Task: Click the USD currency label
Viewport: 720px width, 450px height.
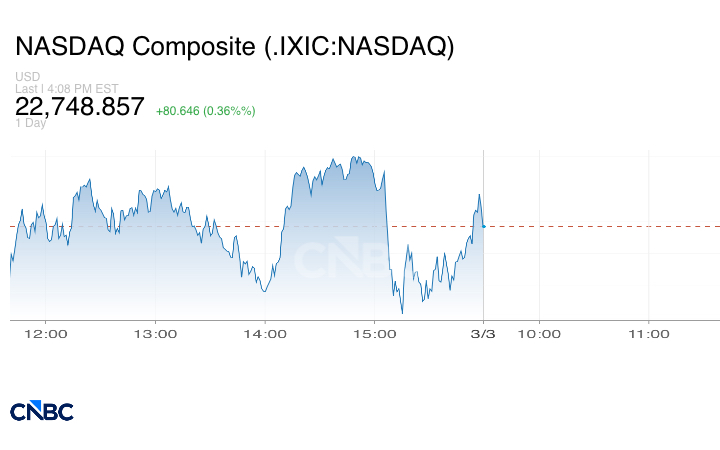Action: (26, 77)
